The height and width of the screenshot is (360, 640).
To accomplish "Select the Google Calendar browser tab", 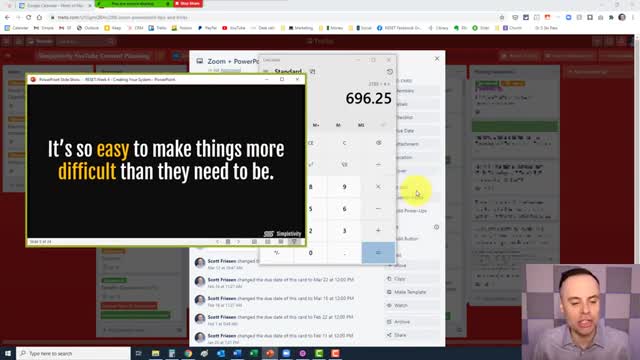I will (x=55, y=5).
